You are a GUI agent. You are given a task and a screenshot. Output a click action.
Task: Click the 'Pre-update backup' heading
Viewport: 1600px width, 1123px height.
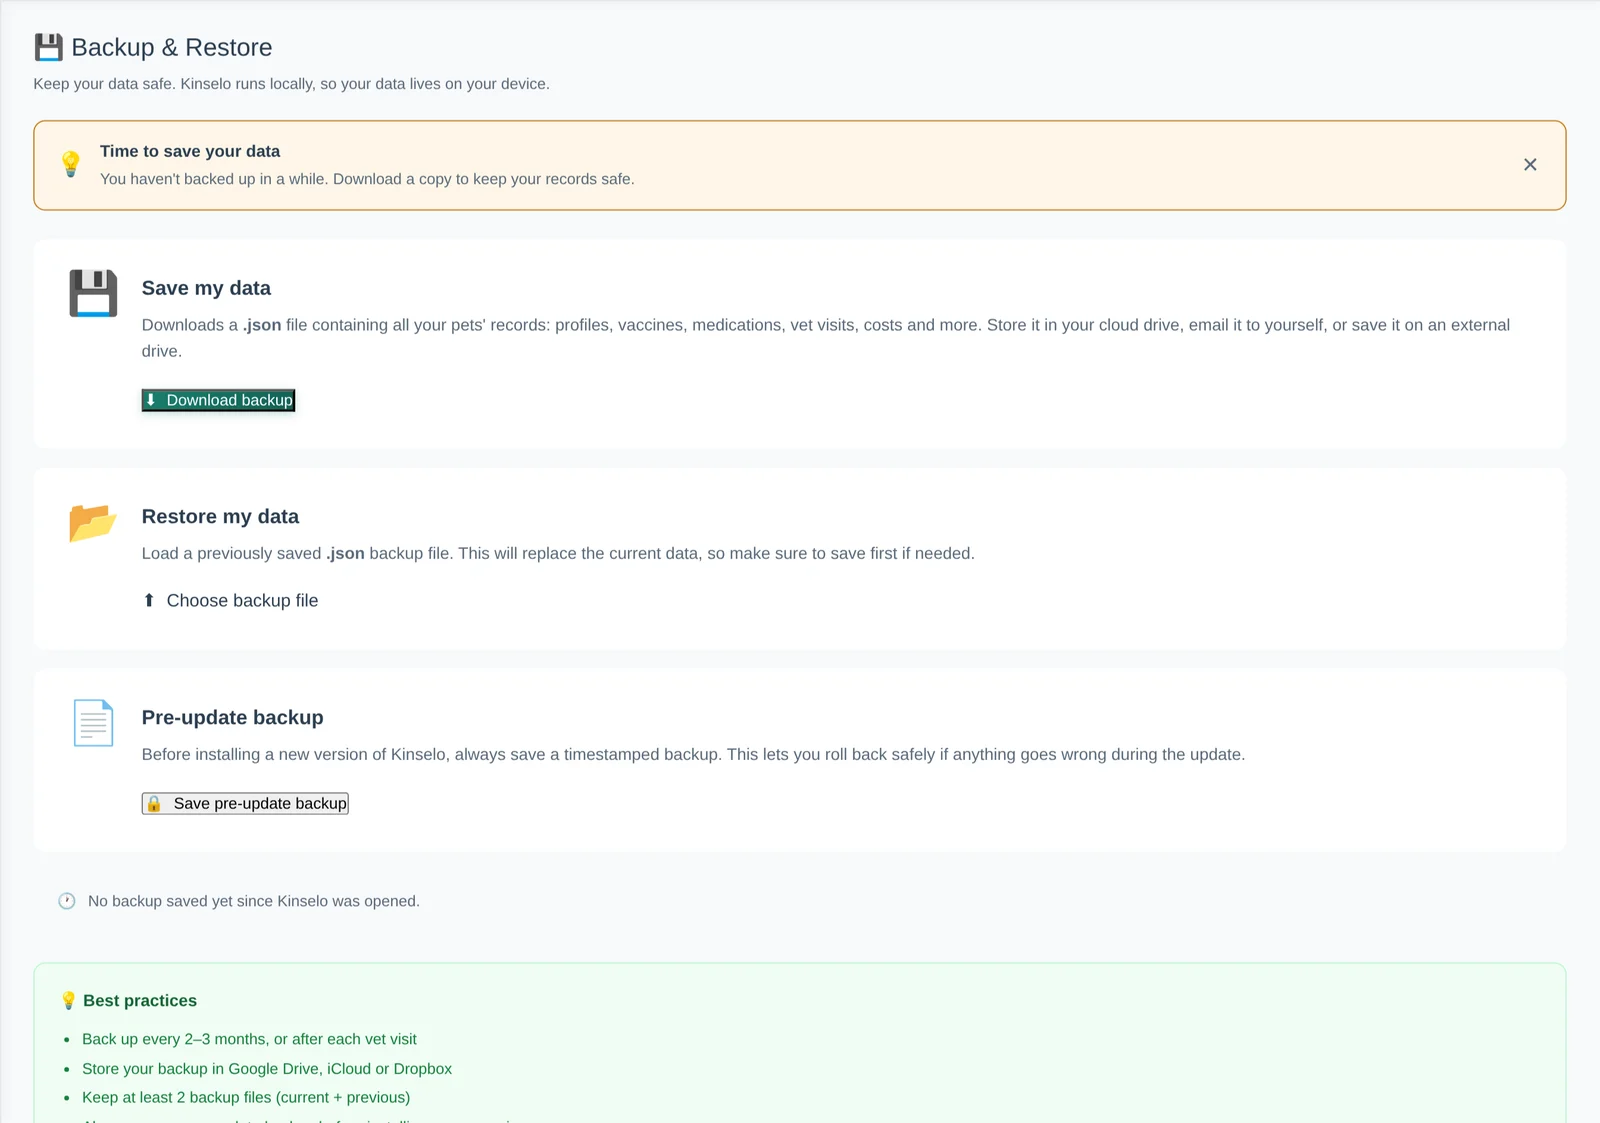[x=233, y=717]
